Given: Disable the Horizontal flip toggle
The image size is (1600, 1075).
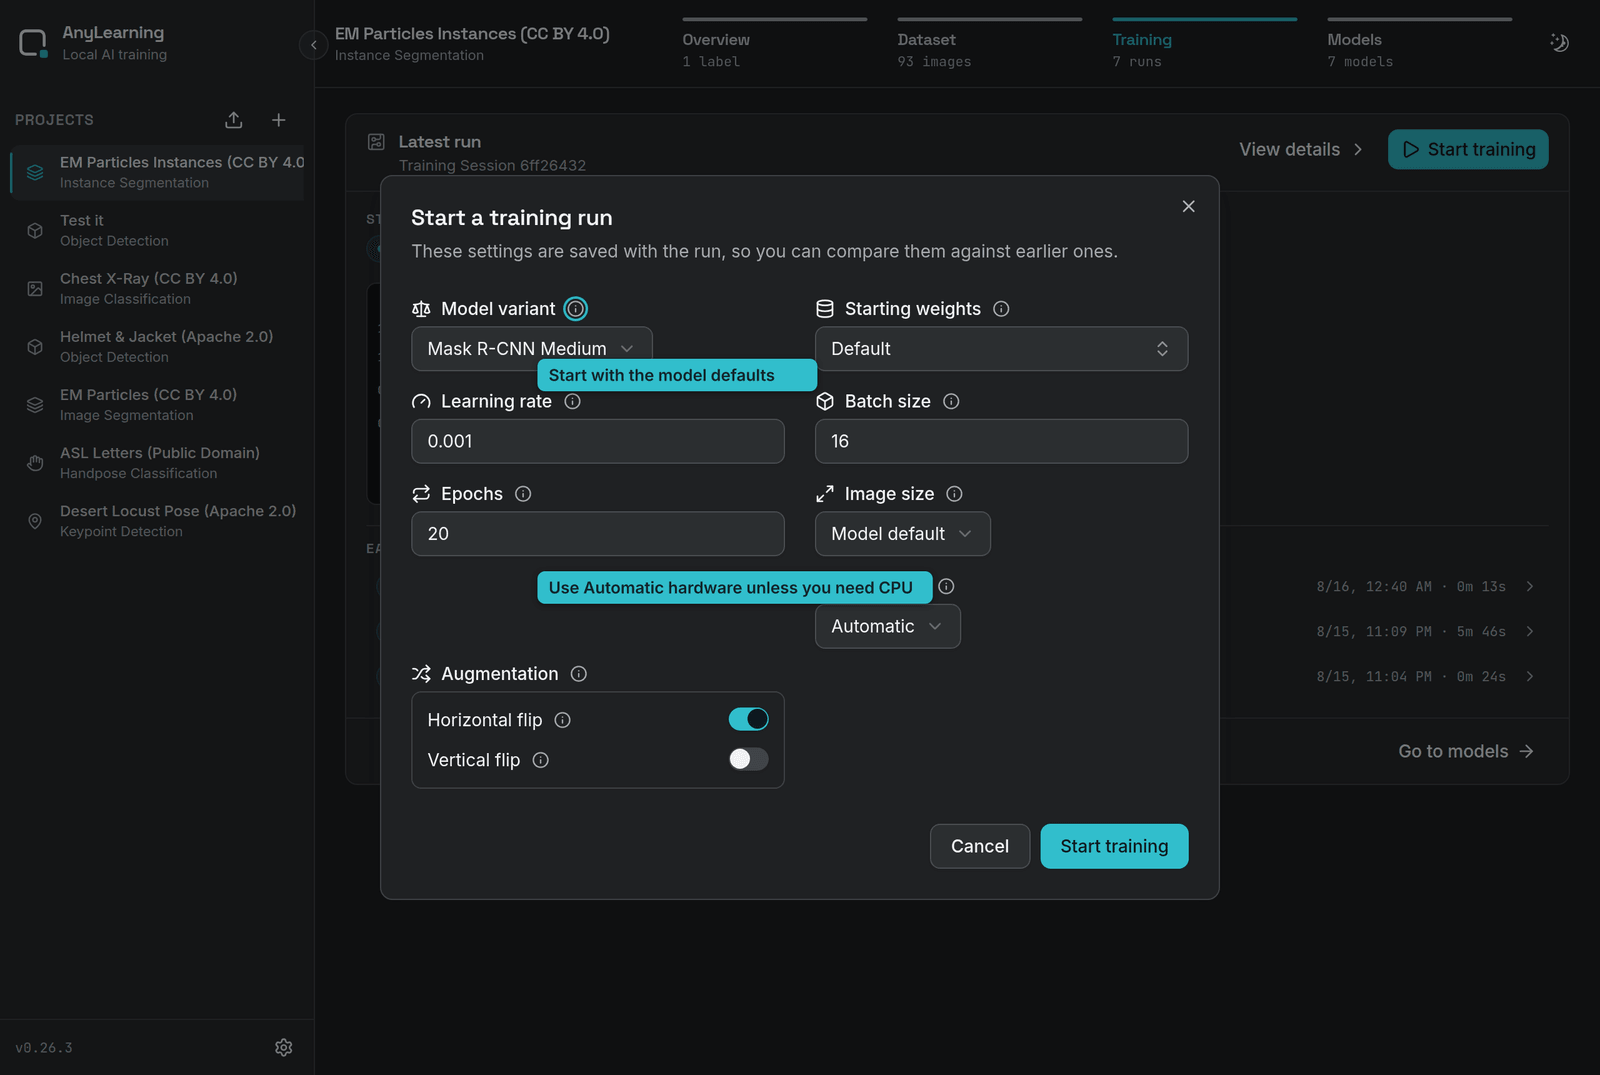Looking at the screenshot, I should [748, 719].
